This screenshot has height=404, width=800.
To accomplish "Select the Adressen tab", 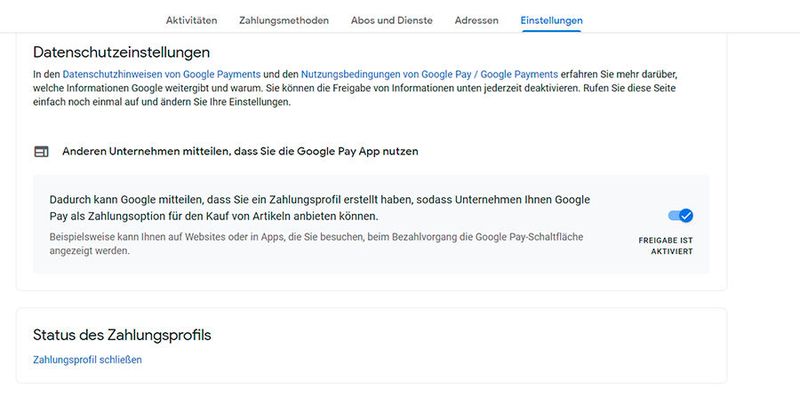I will pos(477,20).
